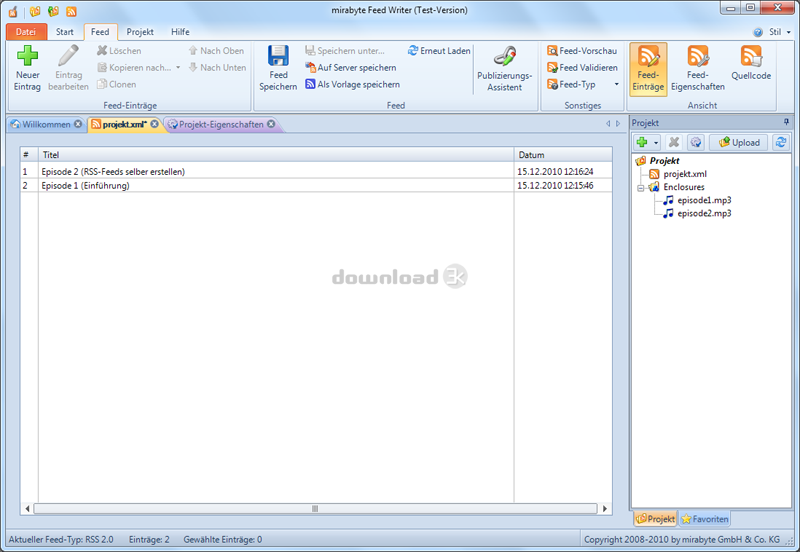800x552 pixels.
Task: Click the # column header
Action: 30,155
